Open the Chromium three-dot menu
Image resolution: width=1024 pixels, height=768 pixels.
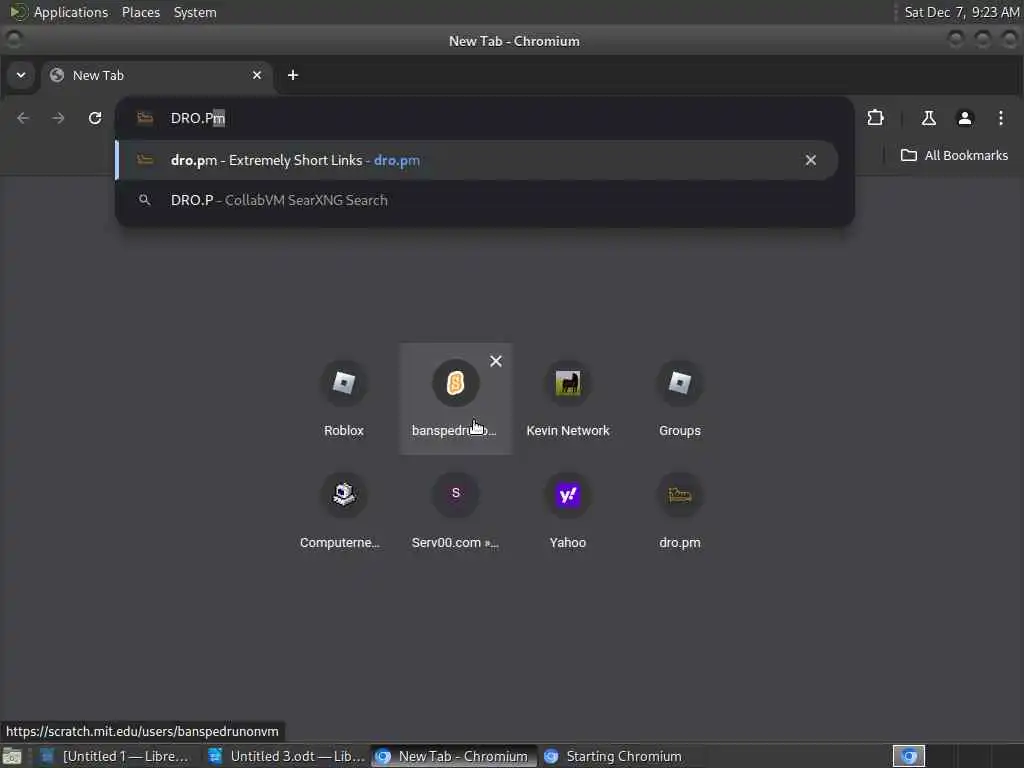pos(1000,118)
